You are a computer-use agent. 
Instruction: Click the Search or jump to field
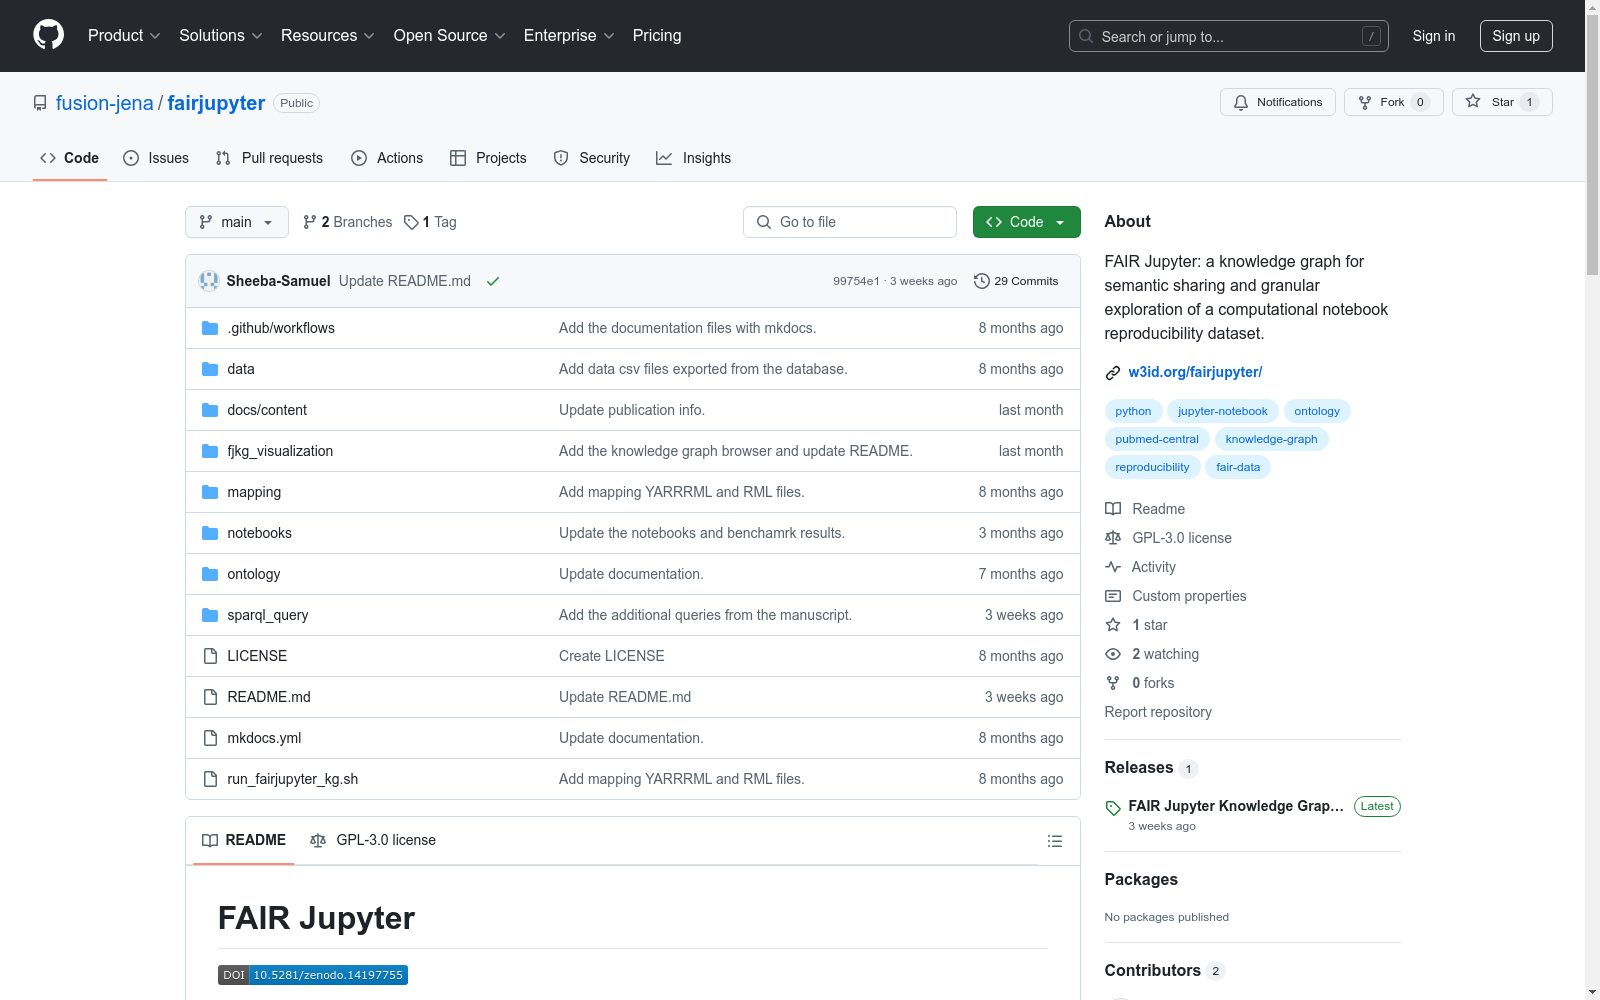(1229, 36)
